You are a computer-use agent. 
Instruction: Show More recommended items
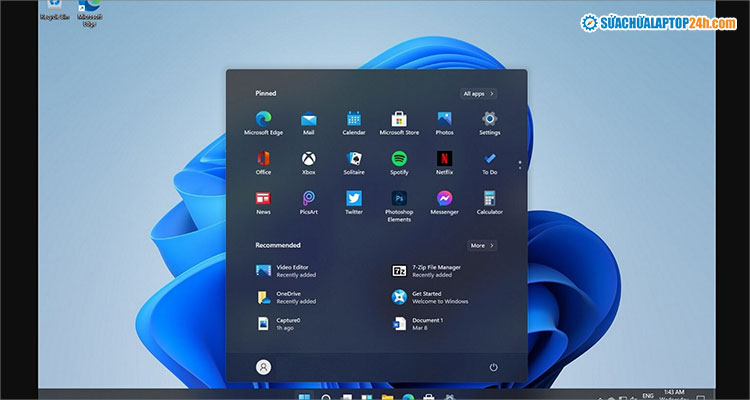482,245
